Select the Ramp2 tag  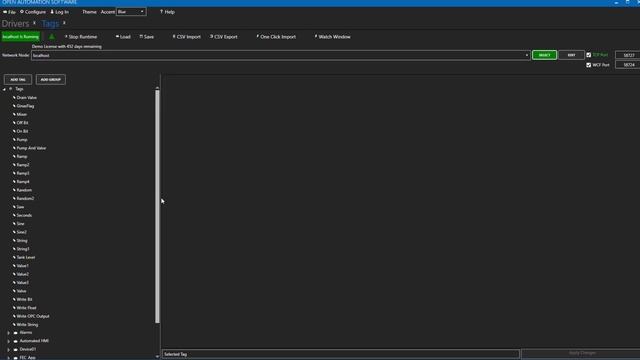(23, 165)
